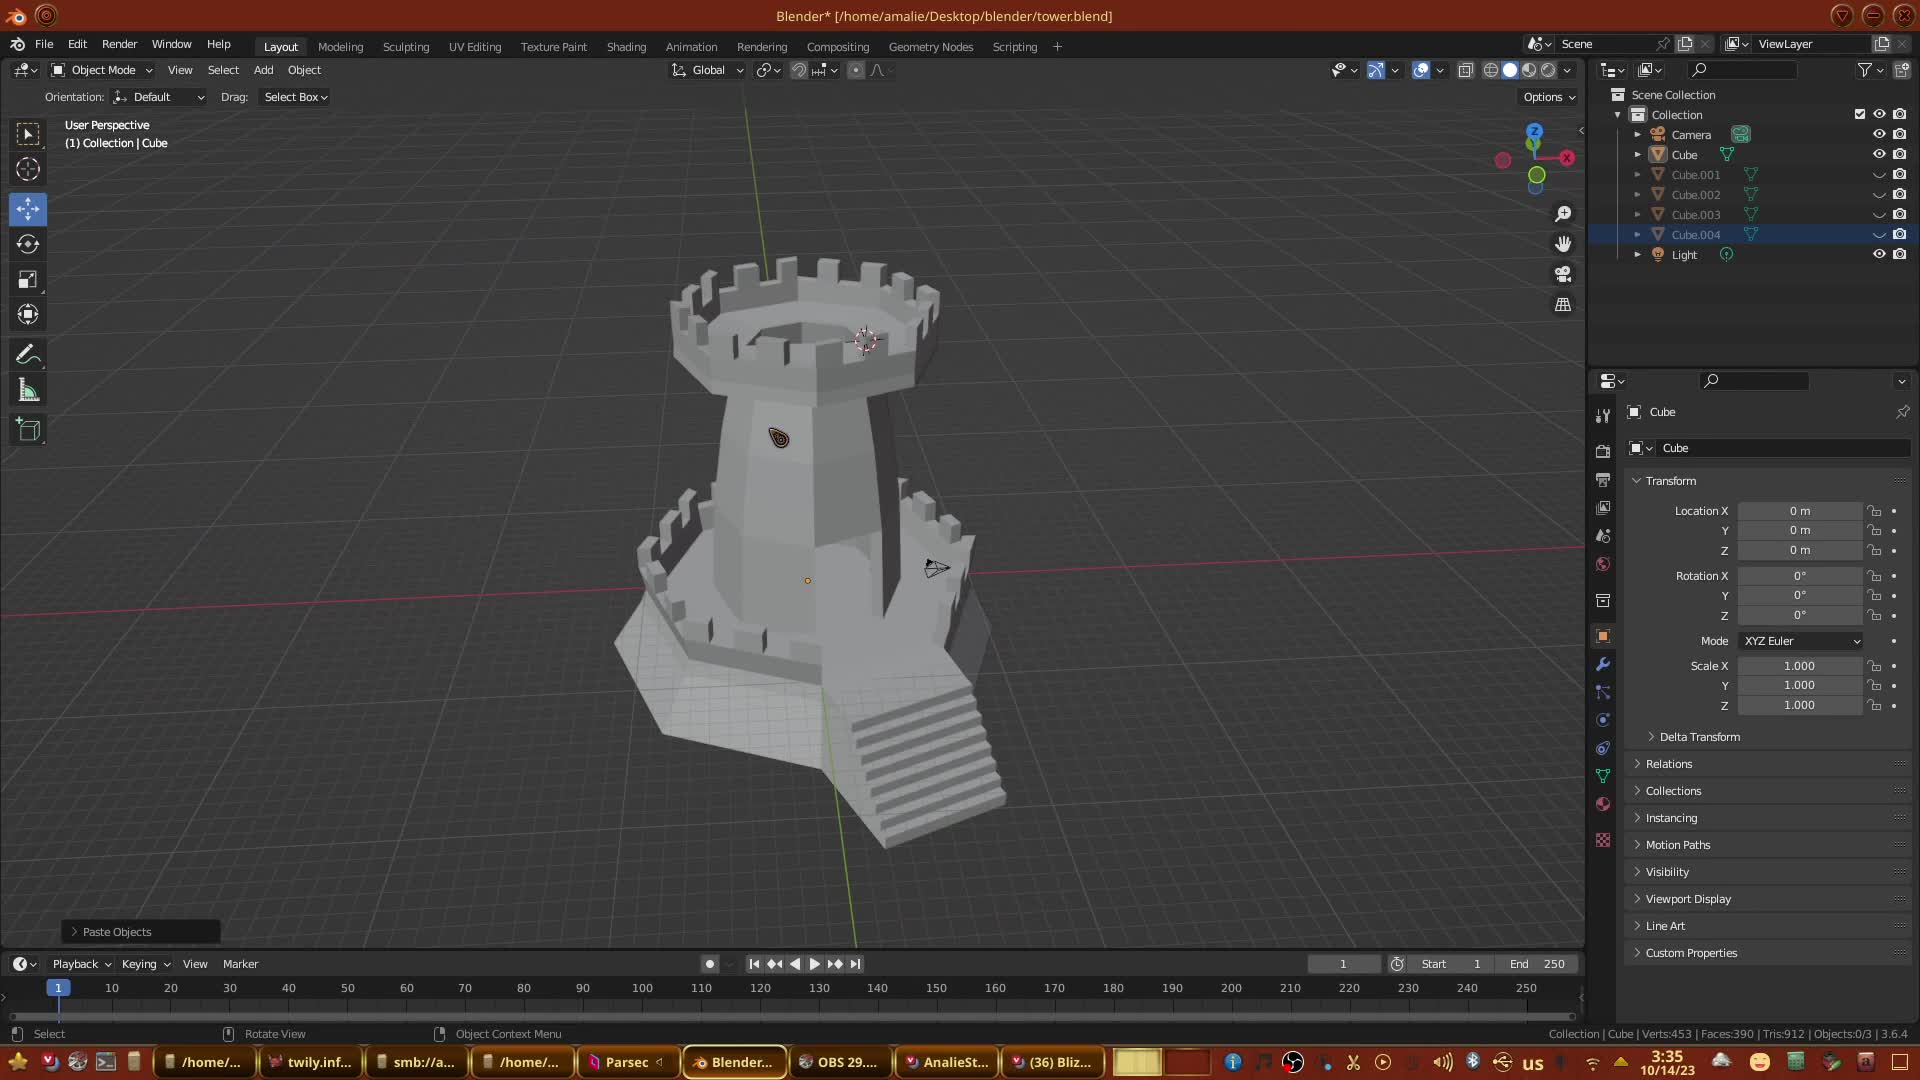Hide the Cube object in viewport

coord(1879,155)
